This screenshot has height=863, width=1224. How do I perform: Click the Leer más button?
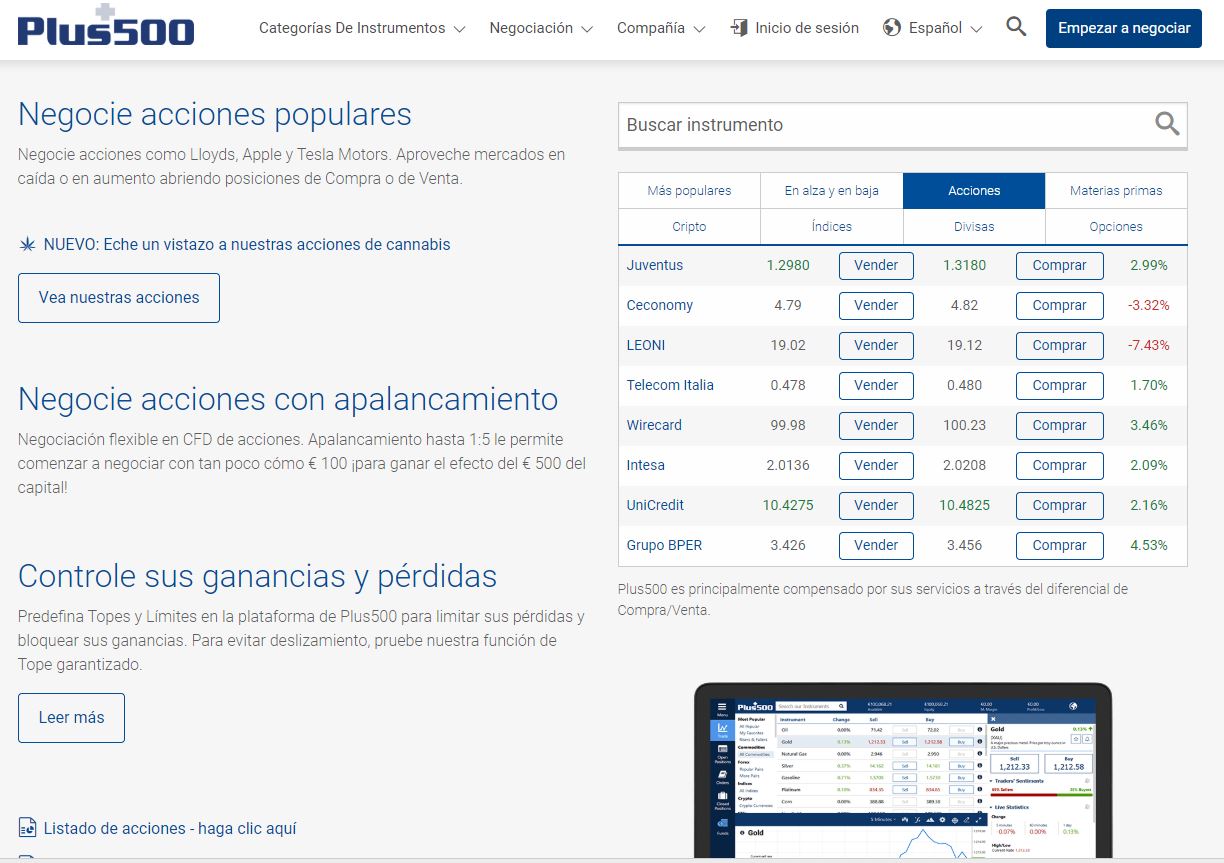tap(71, 718)
